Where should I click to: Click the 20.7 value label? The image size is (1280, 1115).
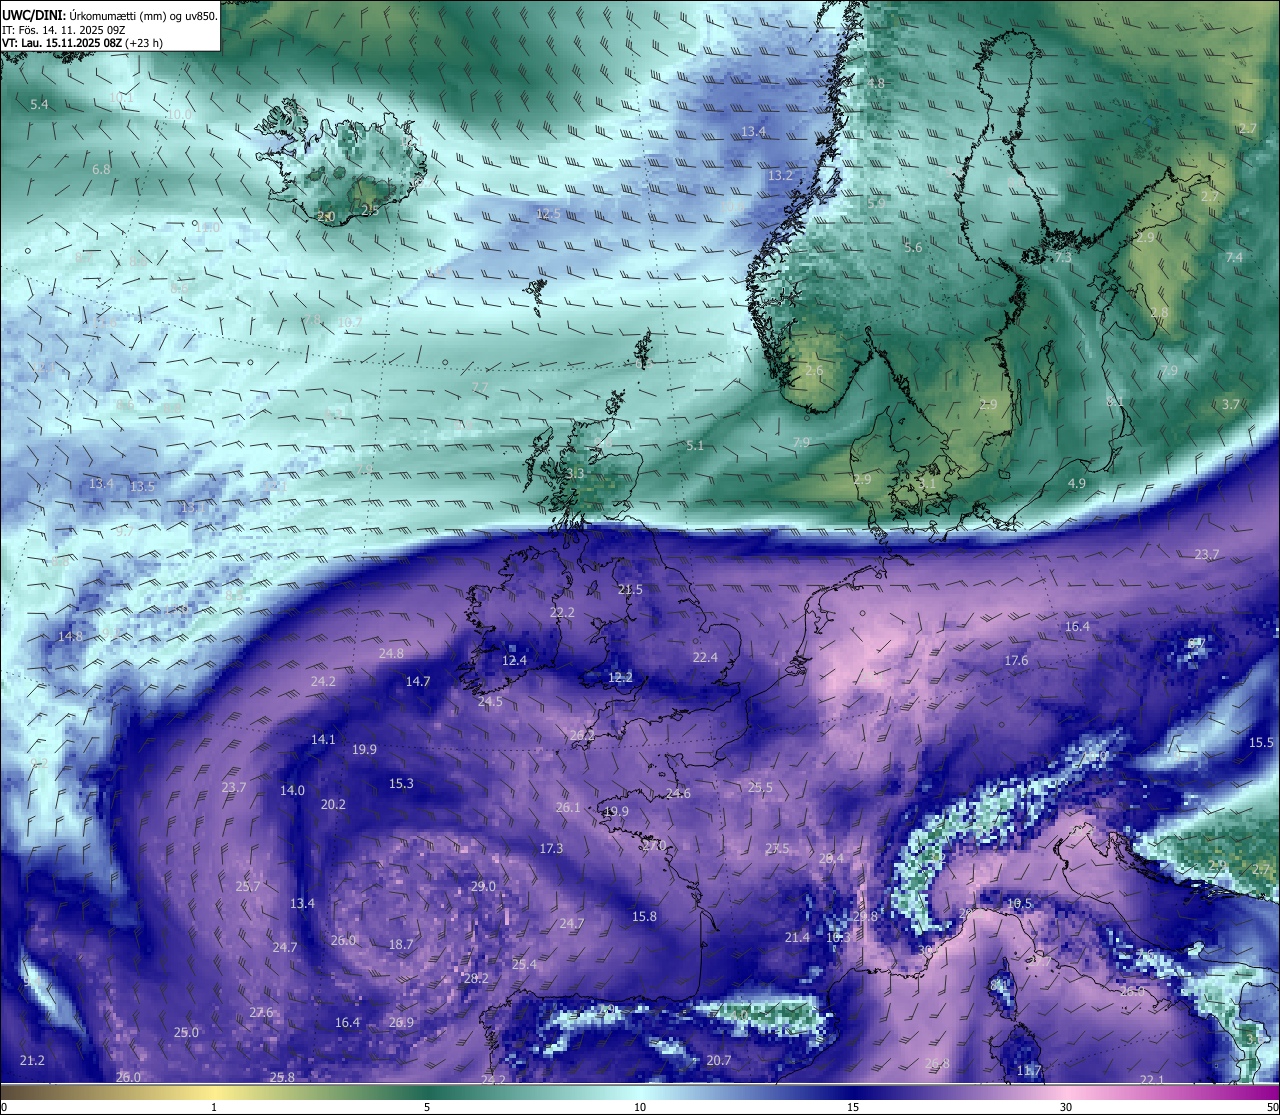point(719,1061)
